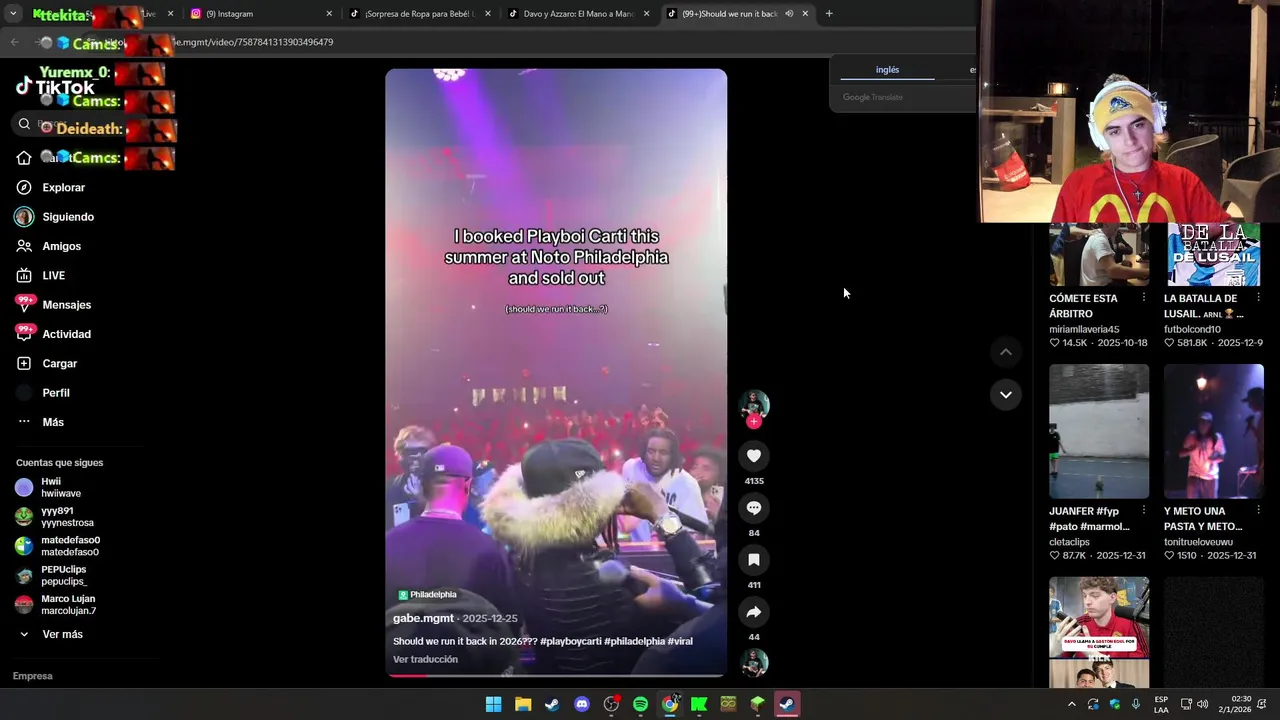Click the #philadelphia hashtag in caption
The image size is (1280, 720).
[634, 641]
